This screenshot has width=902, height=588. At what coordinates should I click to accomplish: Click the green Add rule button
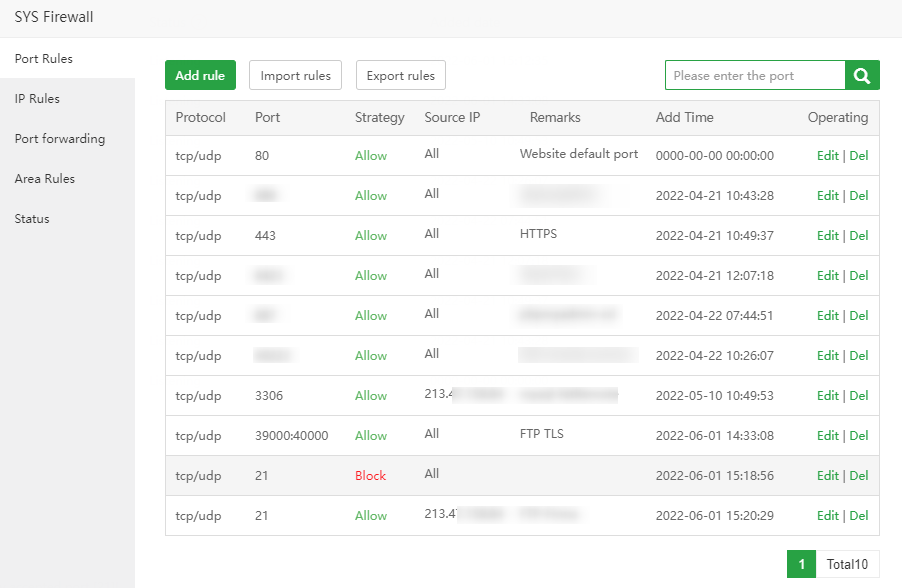coord(200,75)
